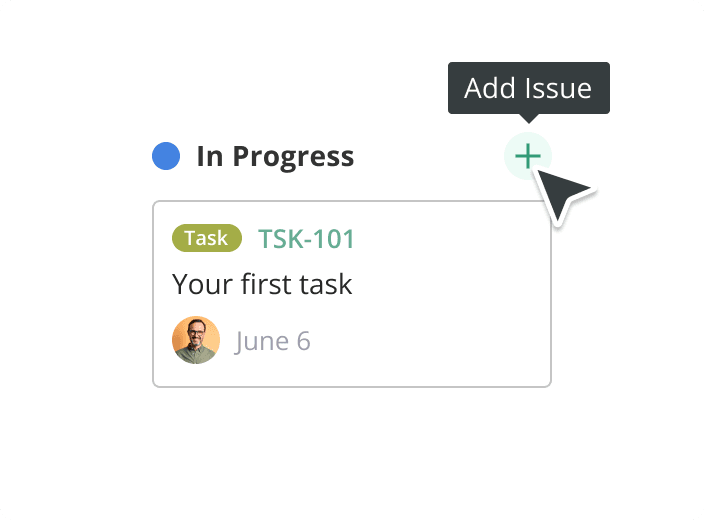Click the issue type label on the card
Screen dimensions: 704x520
(207, 238)
